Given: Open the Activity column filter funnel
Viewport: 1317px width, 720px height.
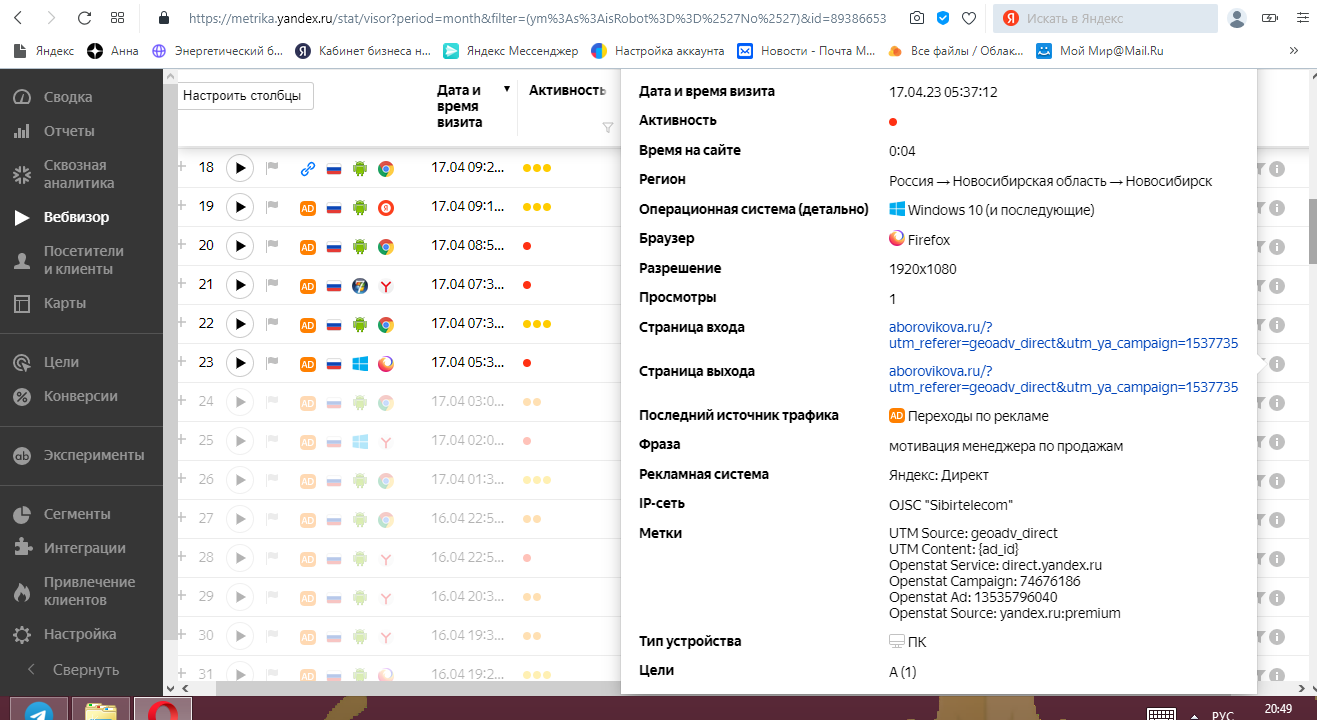Looking at the screenshot, I should coord(607,127).
